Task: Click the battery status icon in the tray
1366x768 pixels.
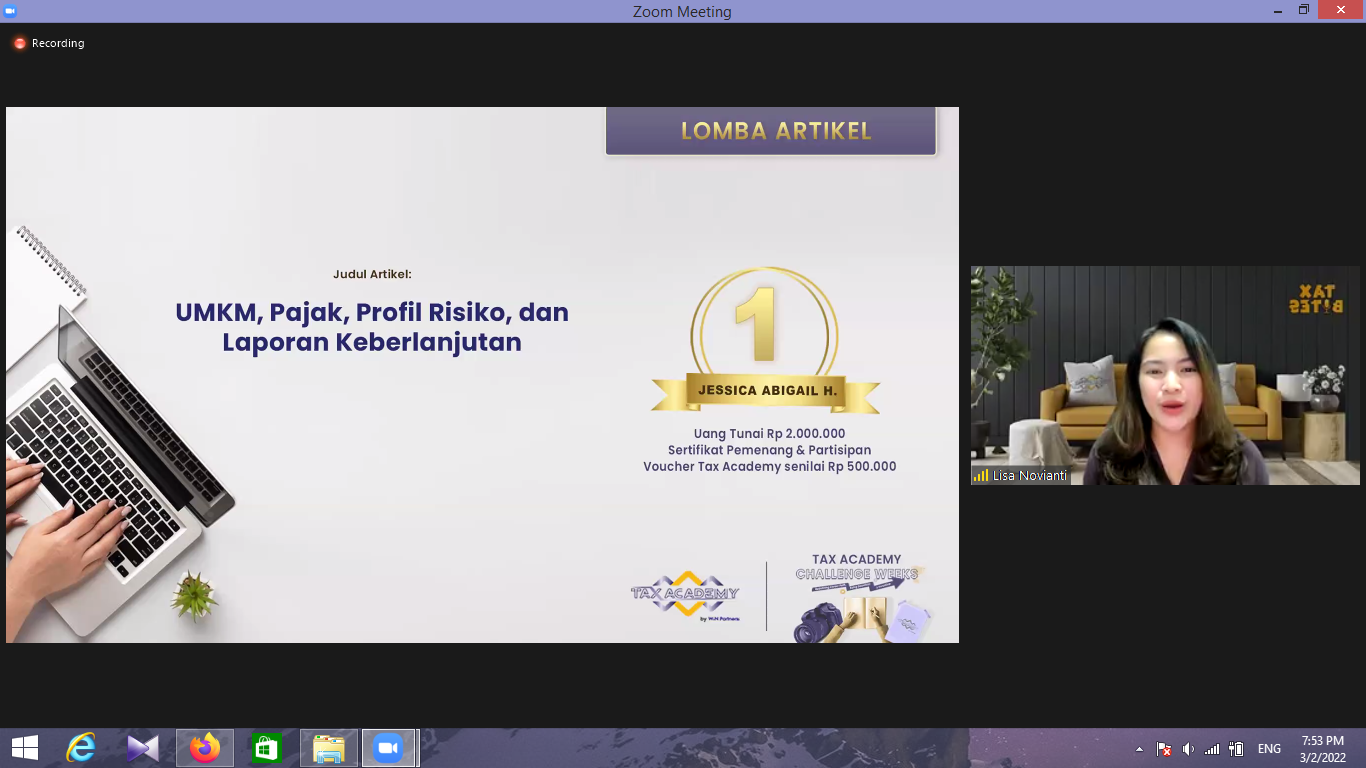Action: click(x=1234, y=748)
